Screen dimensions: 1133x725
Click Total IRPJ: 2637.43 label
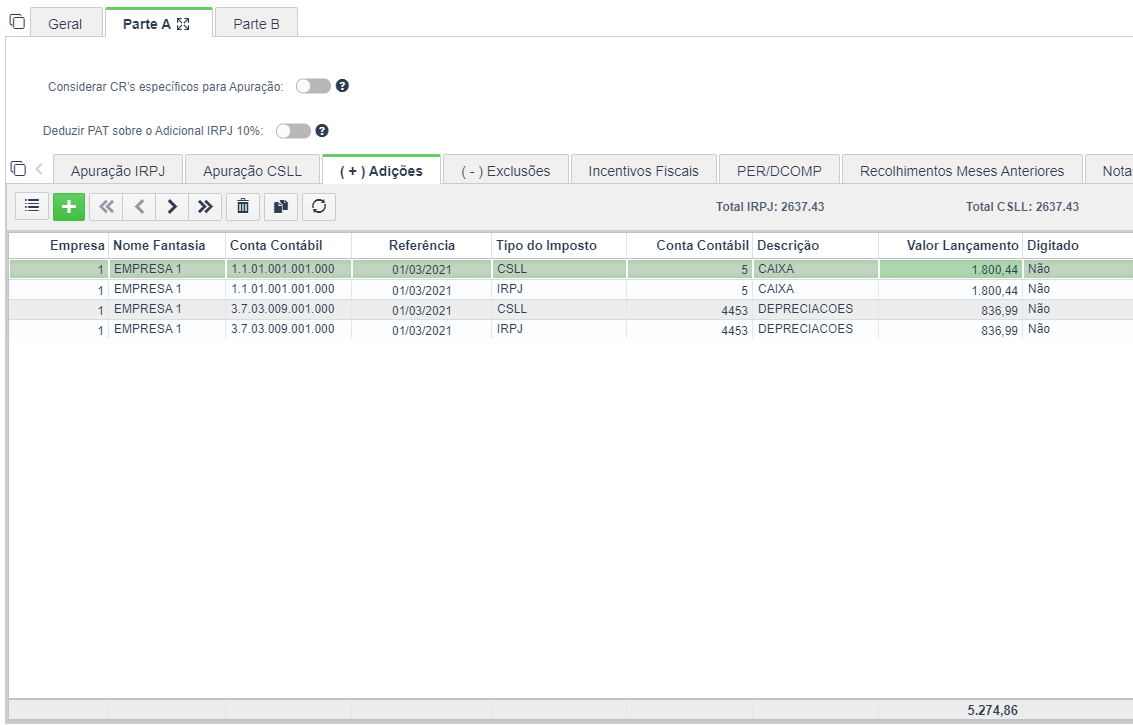pos(770,207)
